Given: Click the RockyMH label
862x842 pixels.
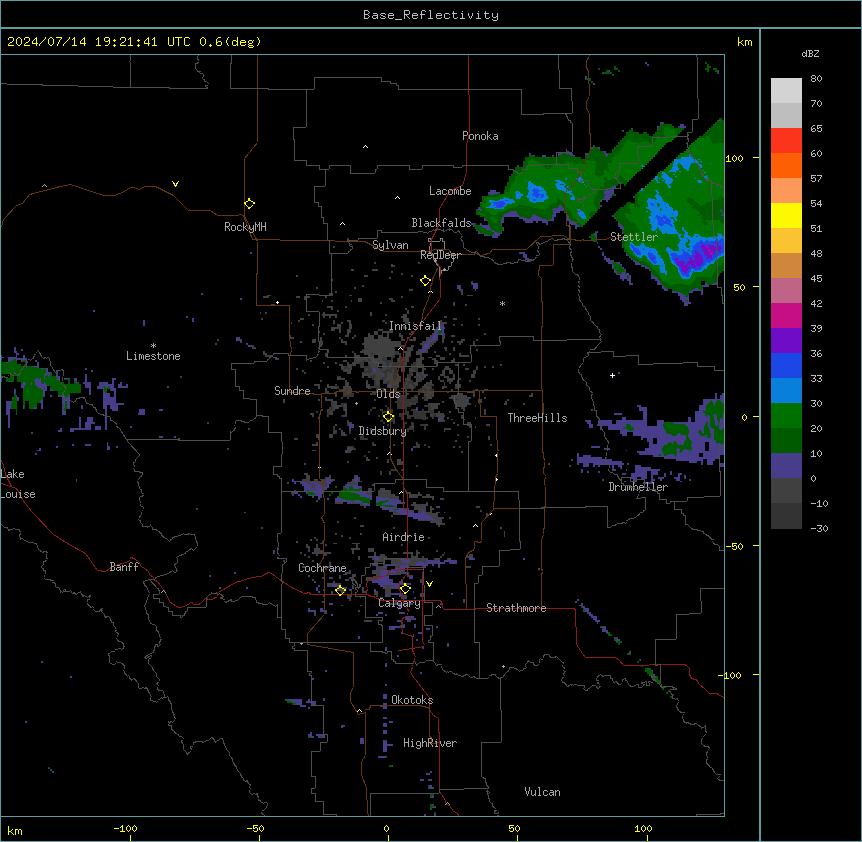Looking at the screenshot, I should pos(245,226).
